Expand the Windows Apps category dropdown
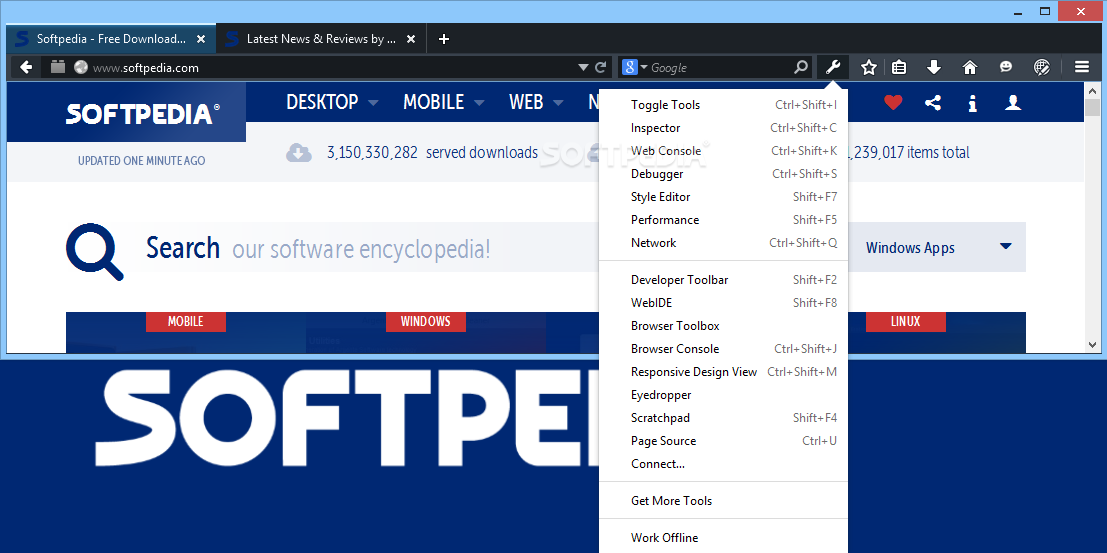This screenshot has width=1107, height=553. pyautogui.click(x=1006, y=246)
